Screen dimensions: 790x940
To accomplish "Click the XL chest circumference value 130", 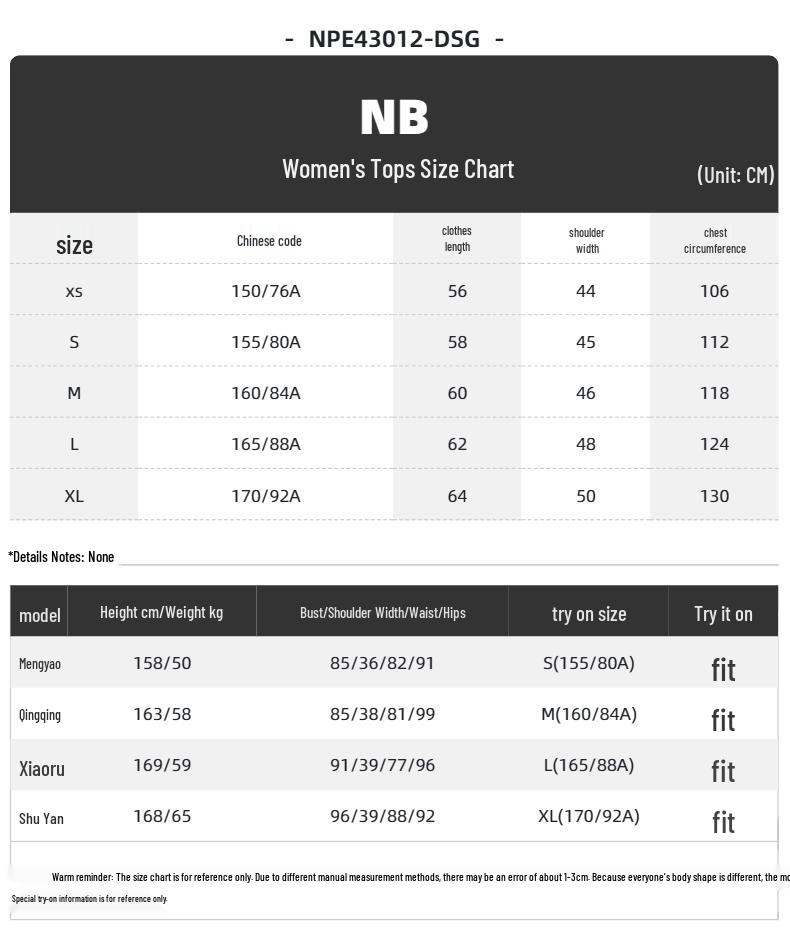I will click(x=714, y=496).
